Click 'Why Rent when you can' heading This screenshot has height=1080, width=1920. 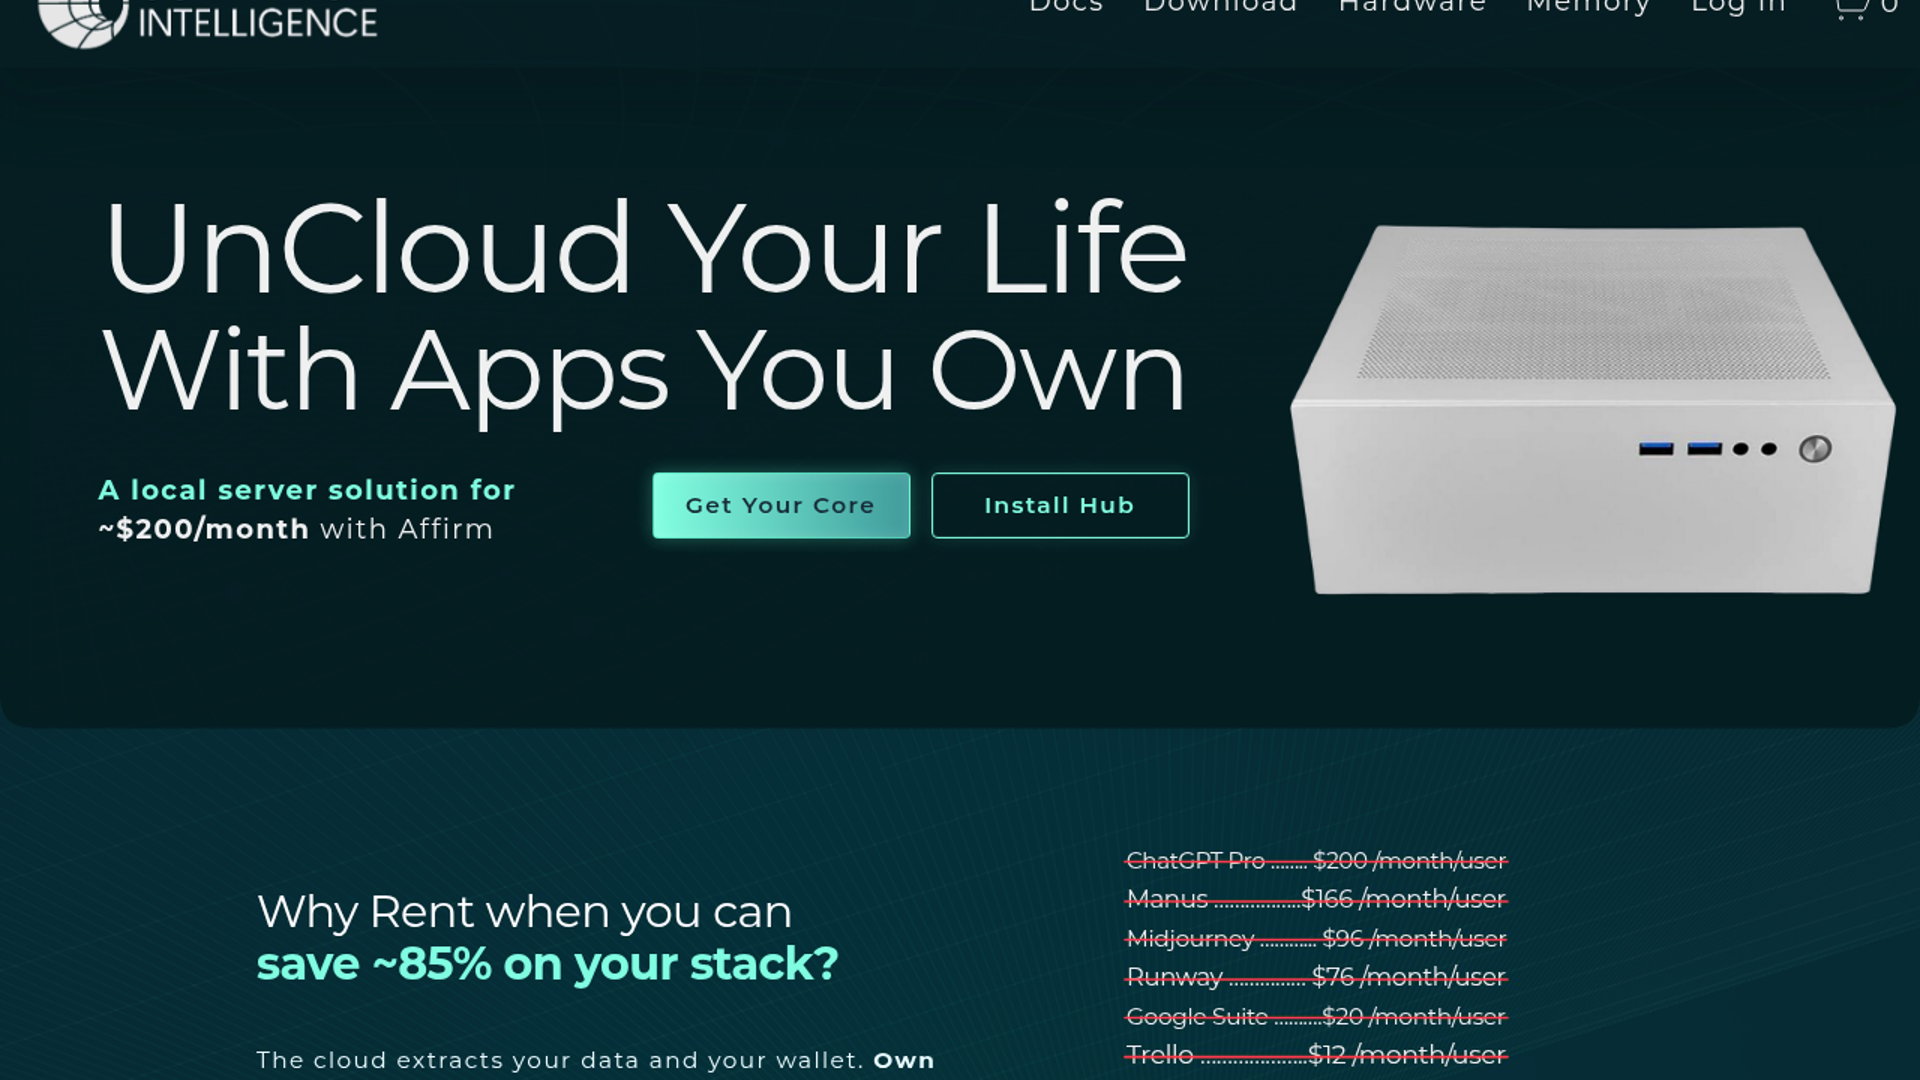(524, 911)
